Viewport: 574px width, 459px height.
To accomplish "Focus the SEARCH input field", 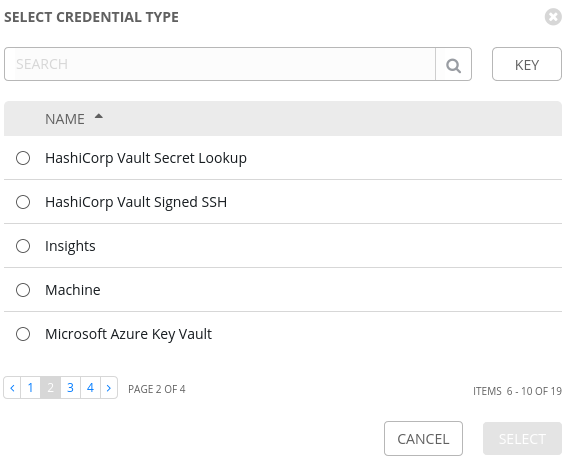I will [220, 64].
